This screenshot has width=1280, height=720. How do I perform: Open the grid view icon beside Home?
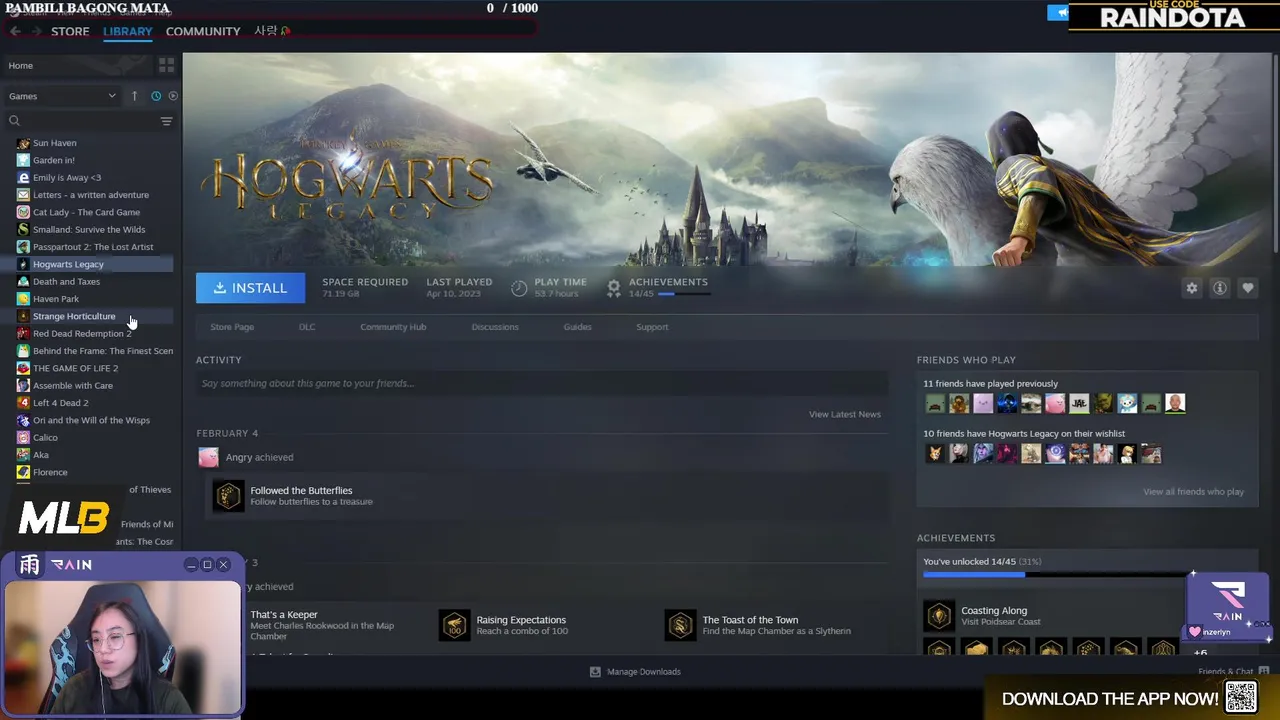166,65
